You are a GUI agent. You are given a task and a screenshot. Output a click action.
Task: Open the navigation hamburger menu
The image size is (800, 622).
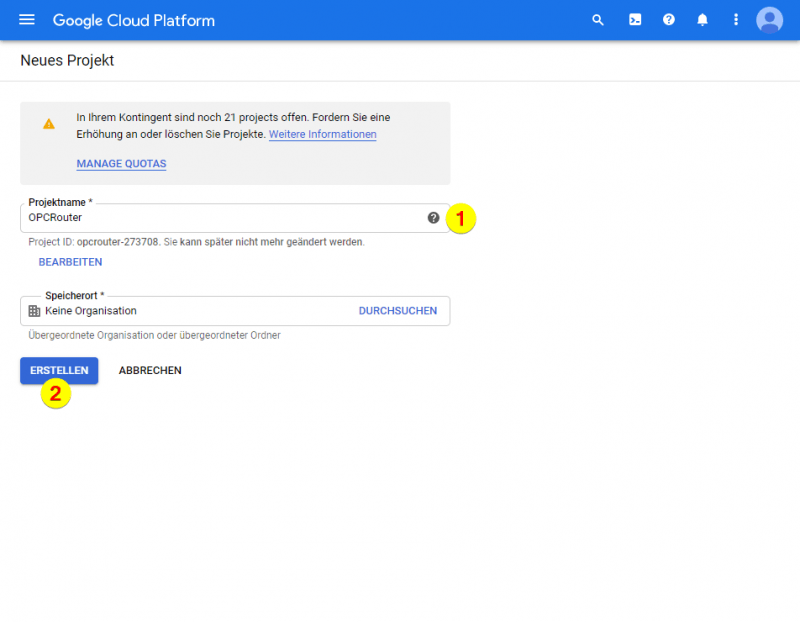26,20
